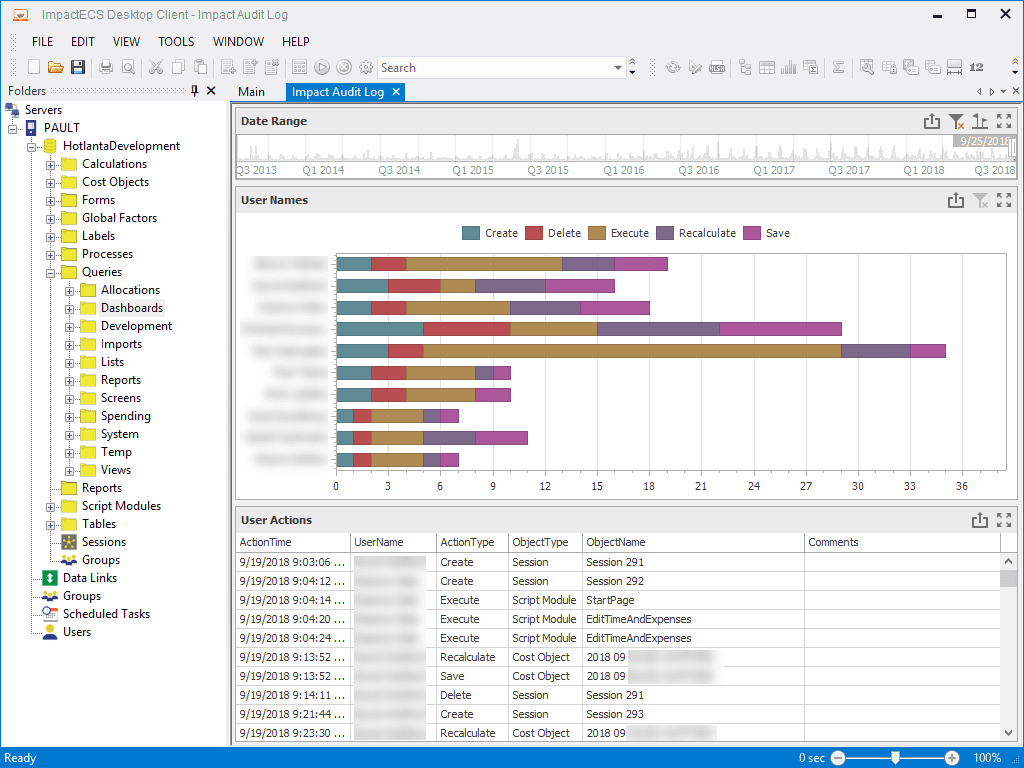Collapse the PAULT server node
The width and height of the screenshot is (1024, 768).
(x=12, y=129)
